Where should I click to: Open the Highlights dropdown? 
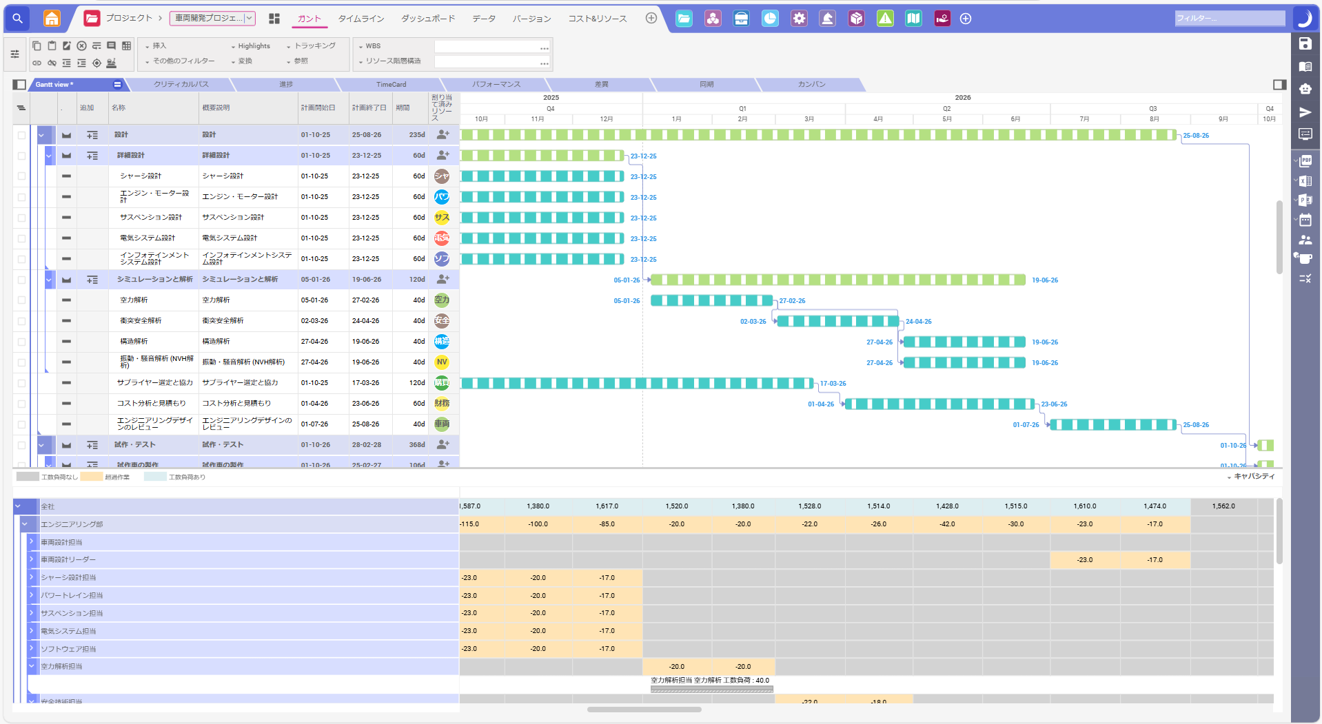[253, 47]
